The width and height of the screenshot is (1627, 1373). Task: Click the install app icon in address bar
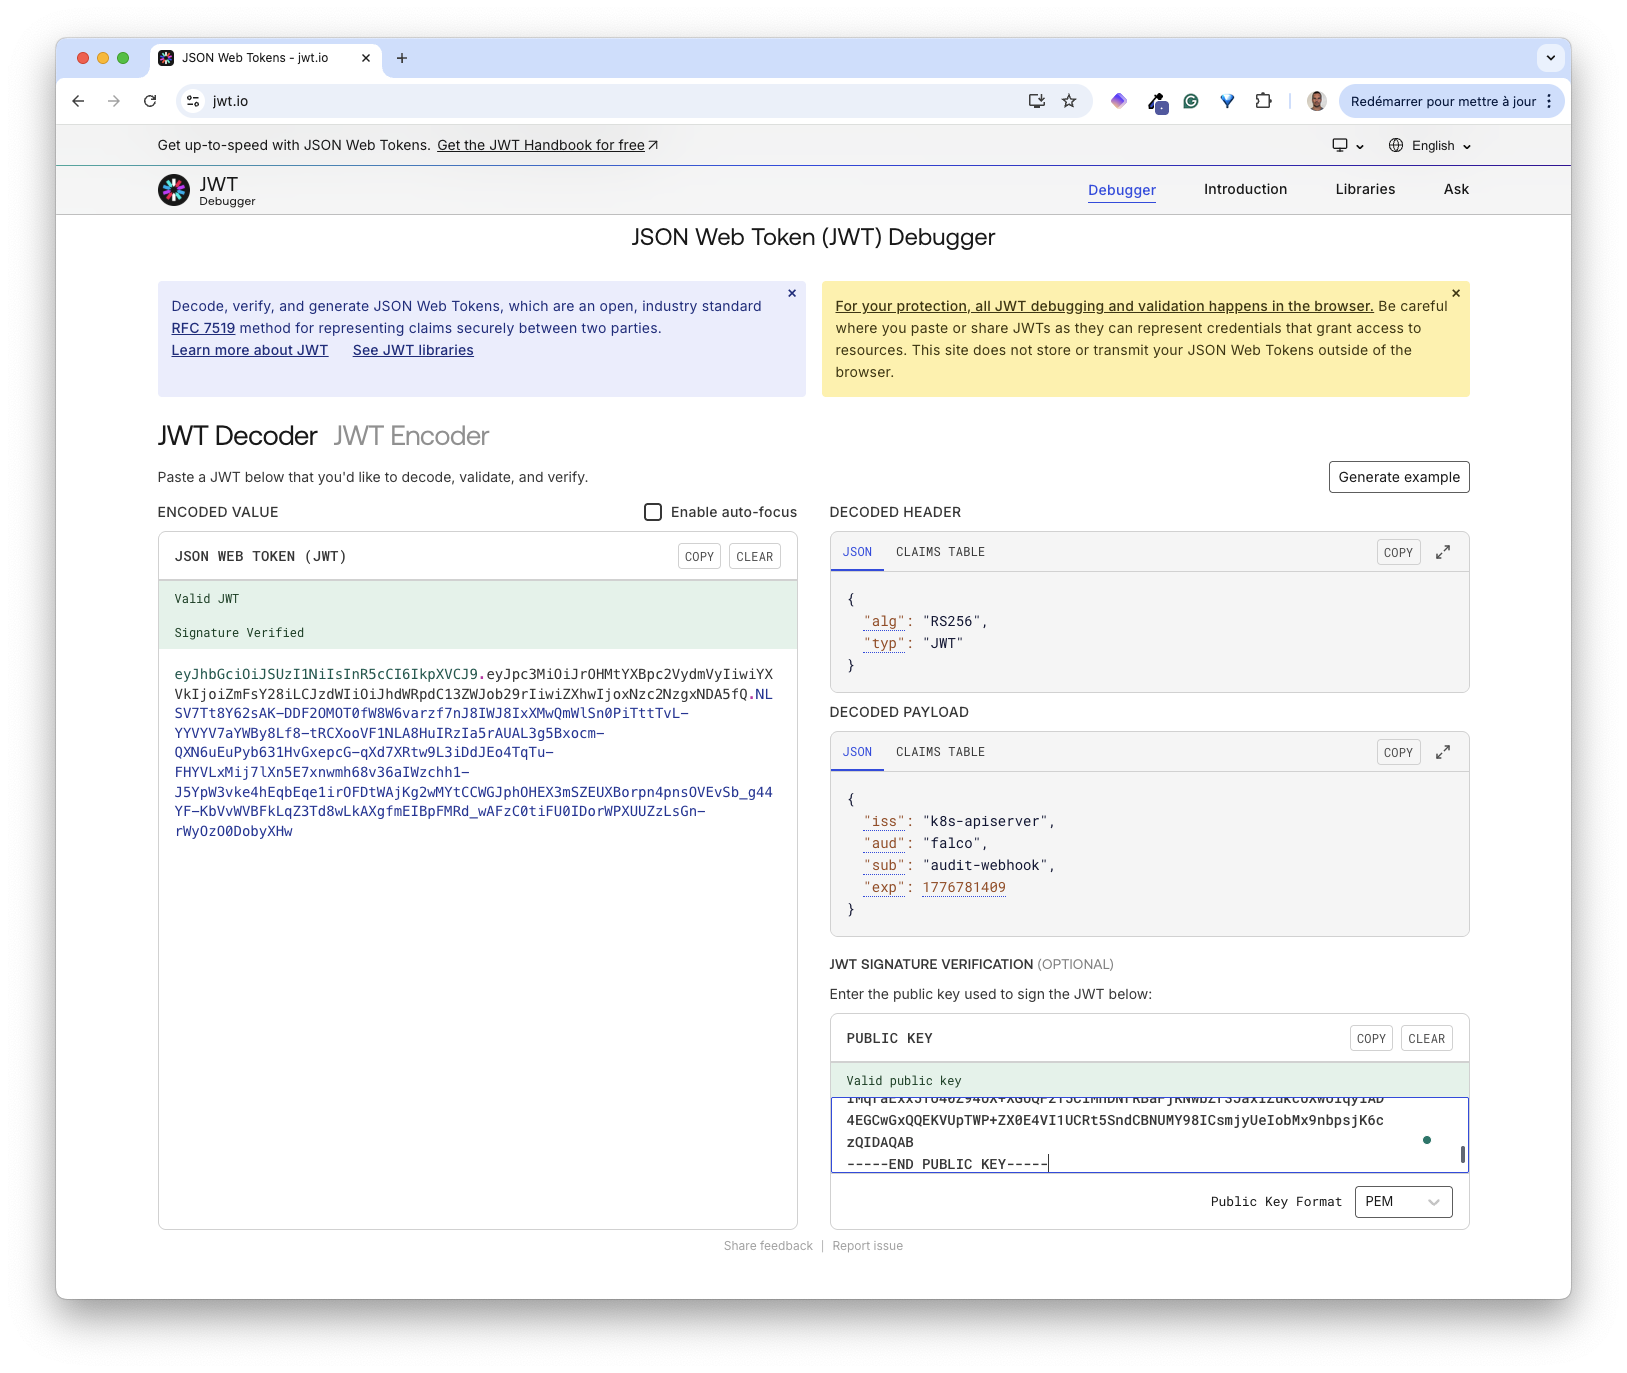(1037, 101)
